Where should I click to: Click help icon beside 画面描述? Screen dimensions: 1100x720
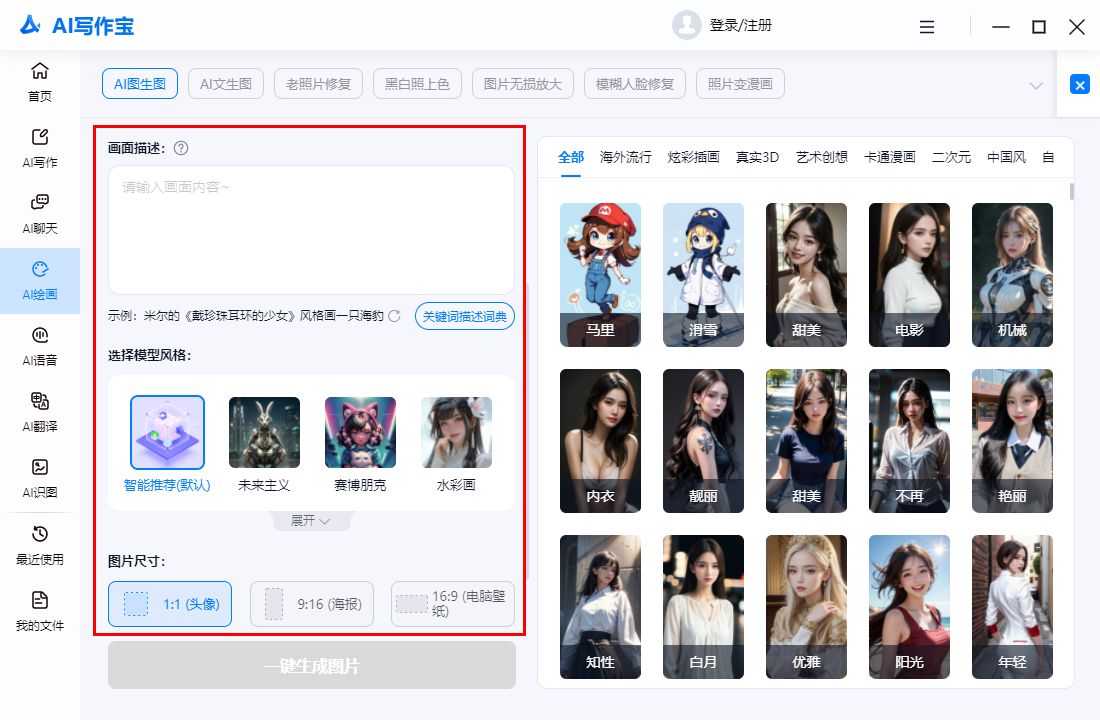point(181,148)
